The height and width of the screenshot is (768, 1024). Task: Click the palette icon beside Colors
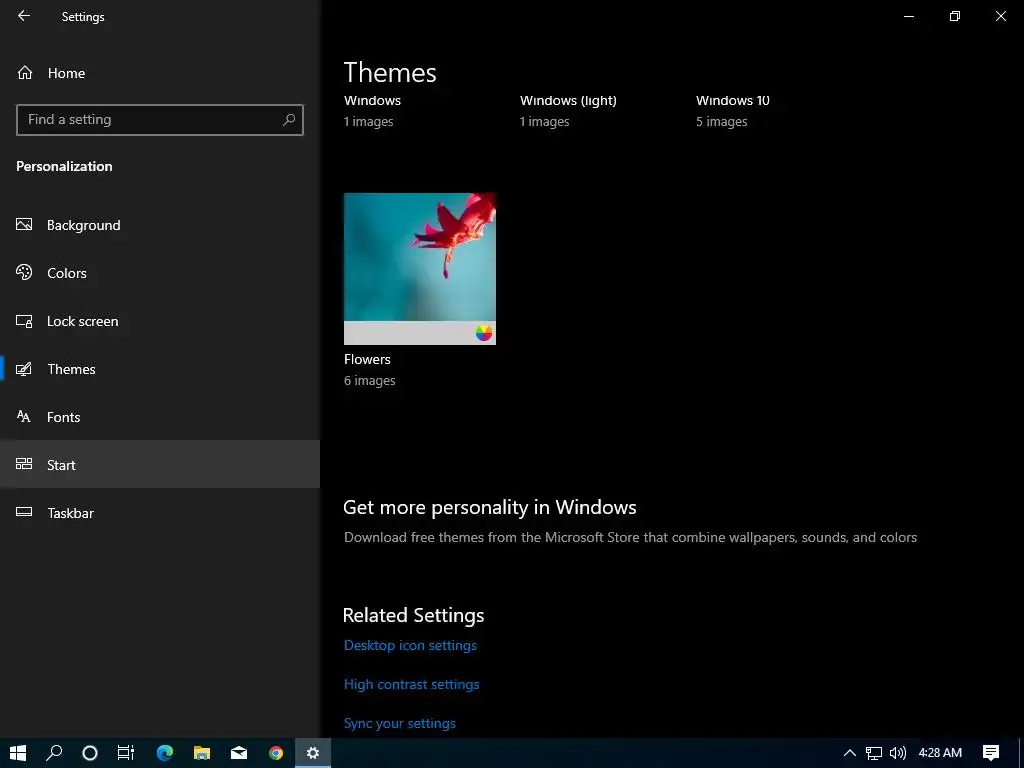24,272
